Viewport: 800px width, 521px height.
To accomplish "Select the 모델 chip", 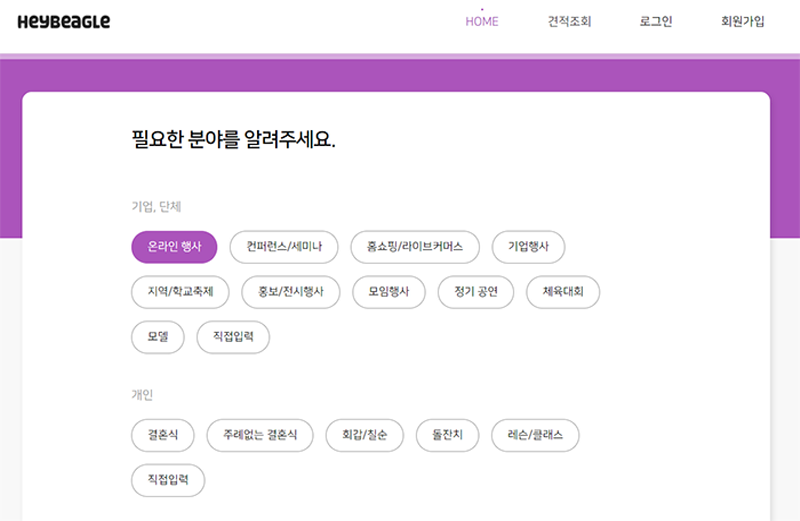I will [158, 337].
